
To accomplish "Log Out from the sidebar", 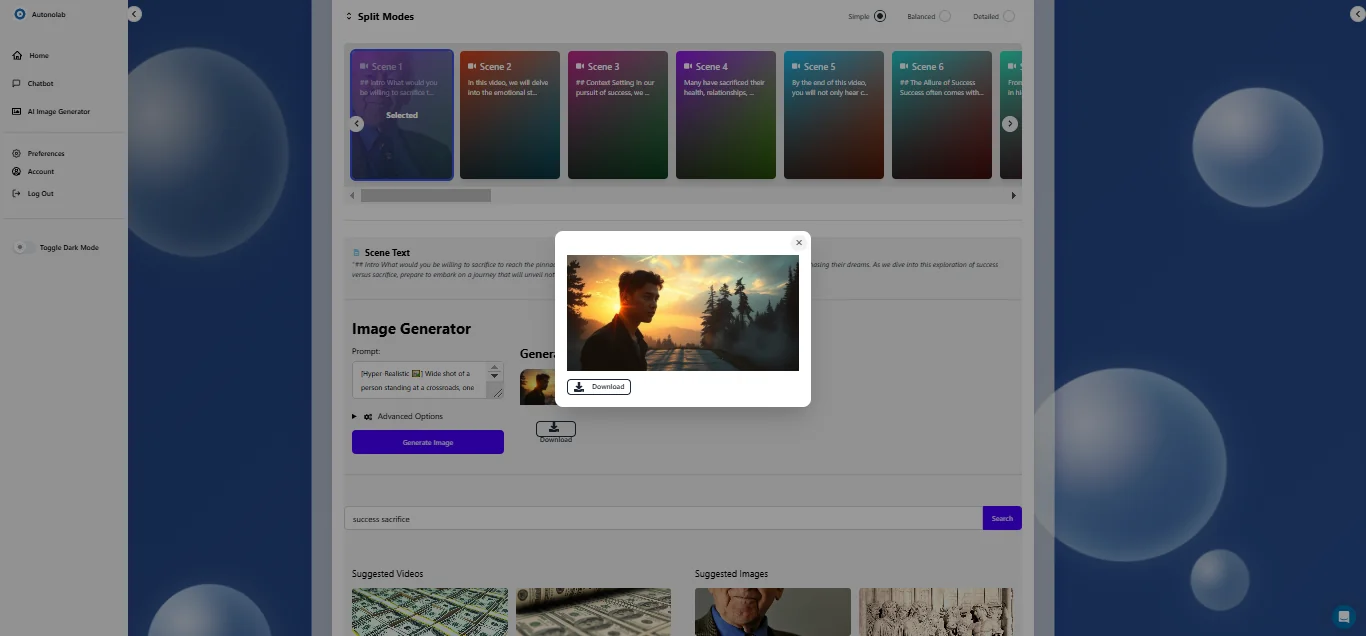I will [x=40, y=194].
